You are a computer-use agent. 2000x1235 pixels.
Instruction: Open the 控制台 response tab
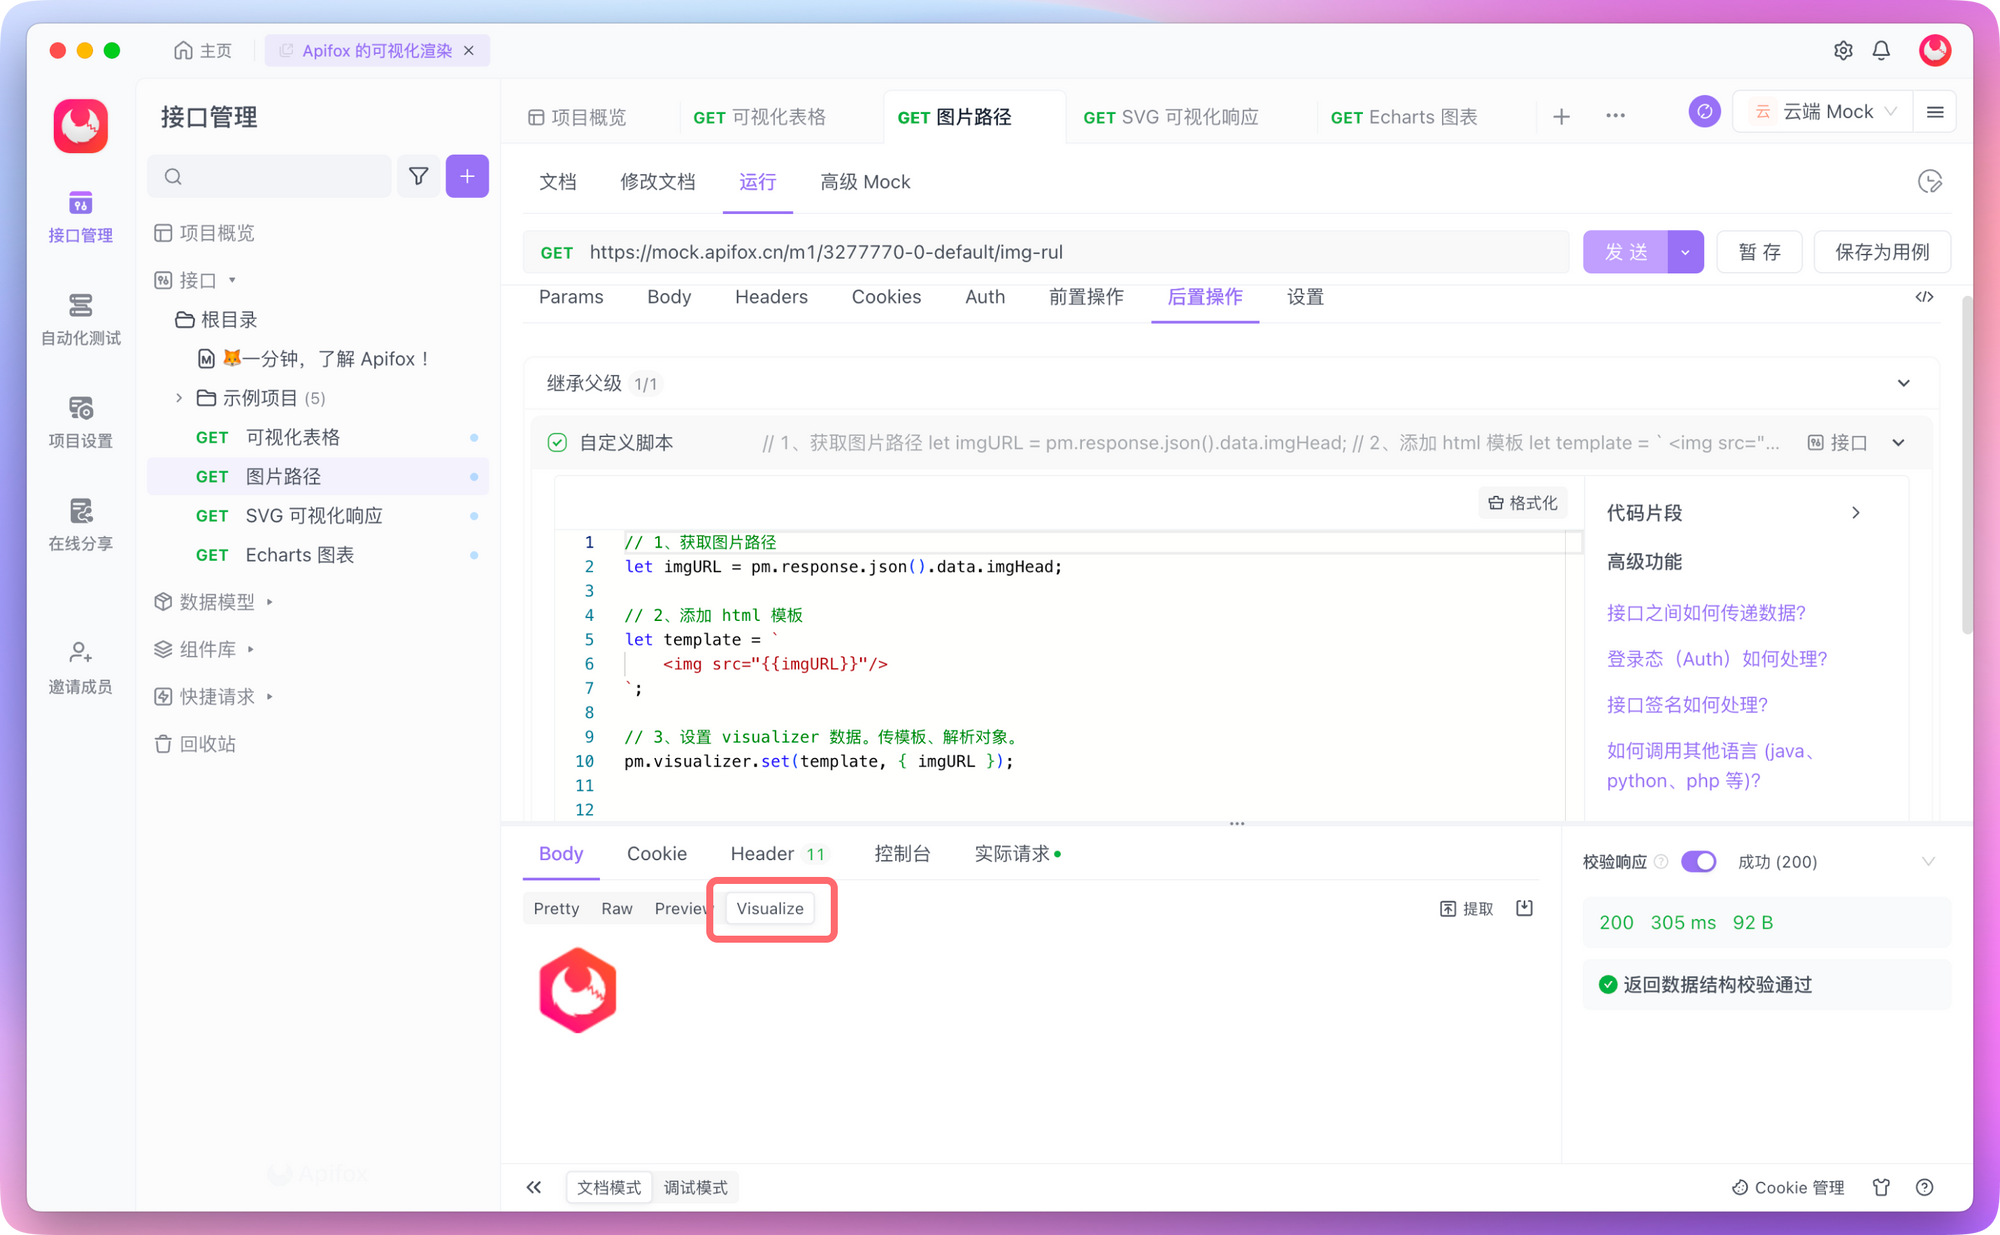[x=902, y=853]
